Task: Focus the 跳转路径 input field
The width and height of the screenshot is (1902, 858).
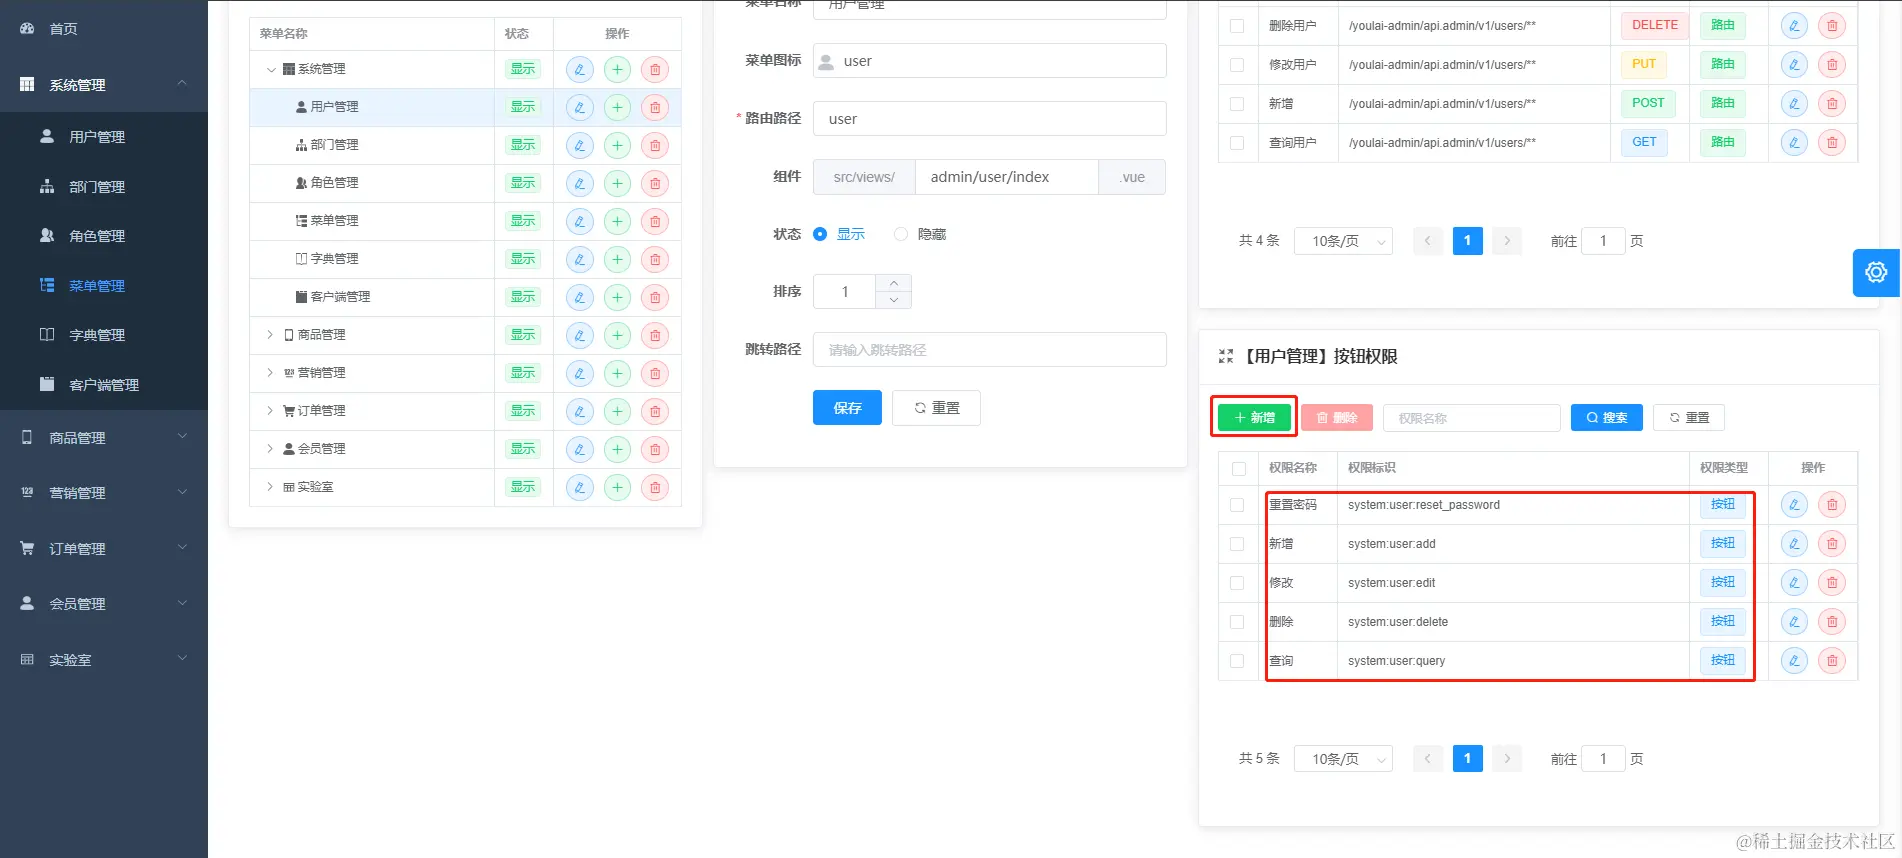Action: pyautogui.click(x=990, y=350)
